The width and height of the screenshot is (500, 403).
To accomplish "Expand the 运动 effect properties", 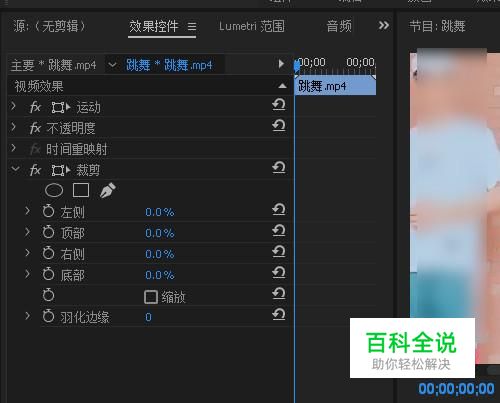I will pyautogui.click(x=14, y=106).
